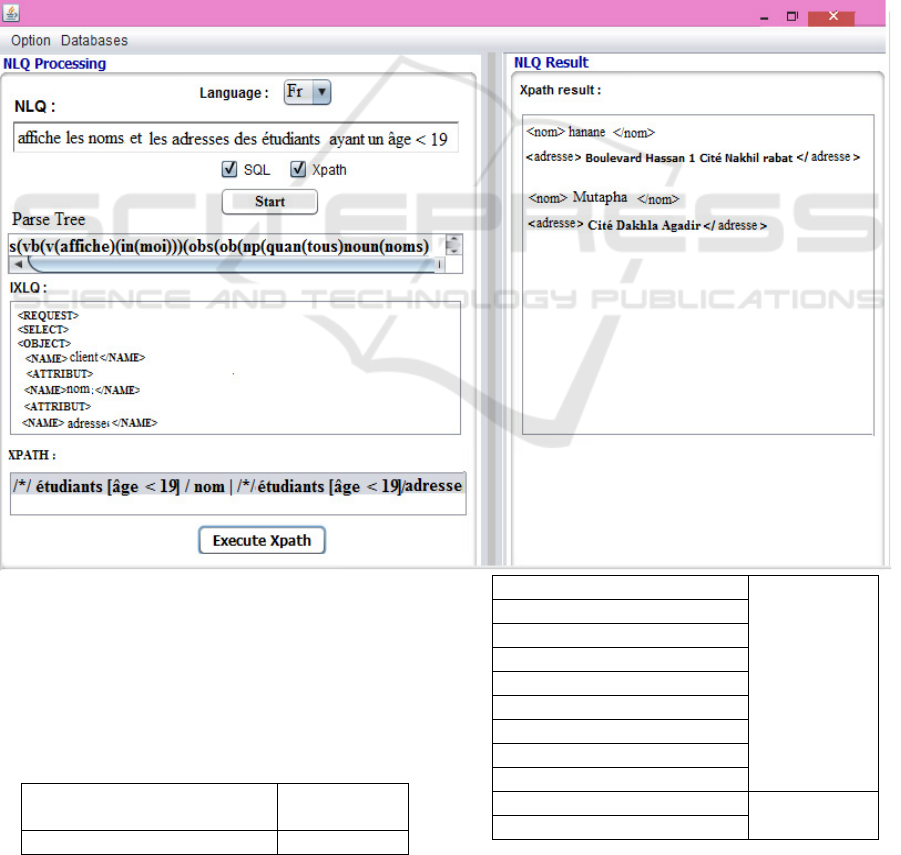Click the Parse Tree vertical up arrow
Viewport: 901px width, 855px height.
coord(454,241)
